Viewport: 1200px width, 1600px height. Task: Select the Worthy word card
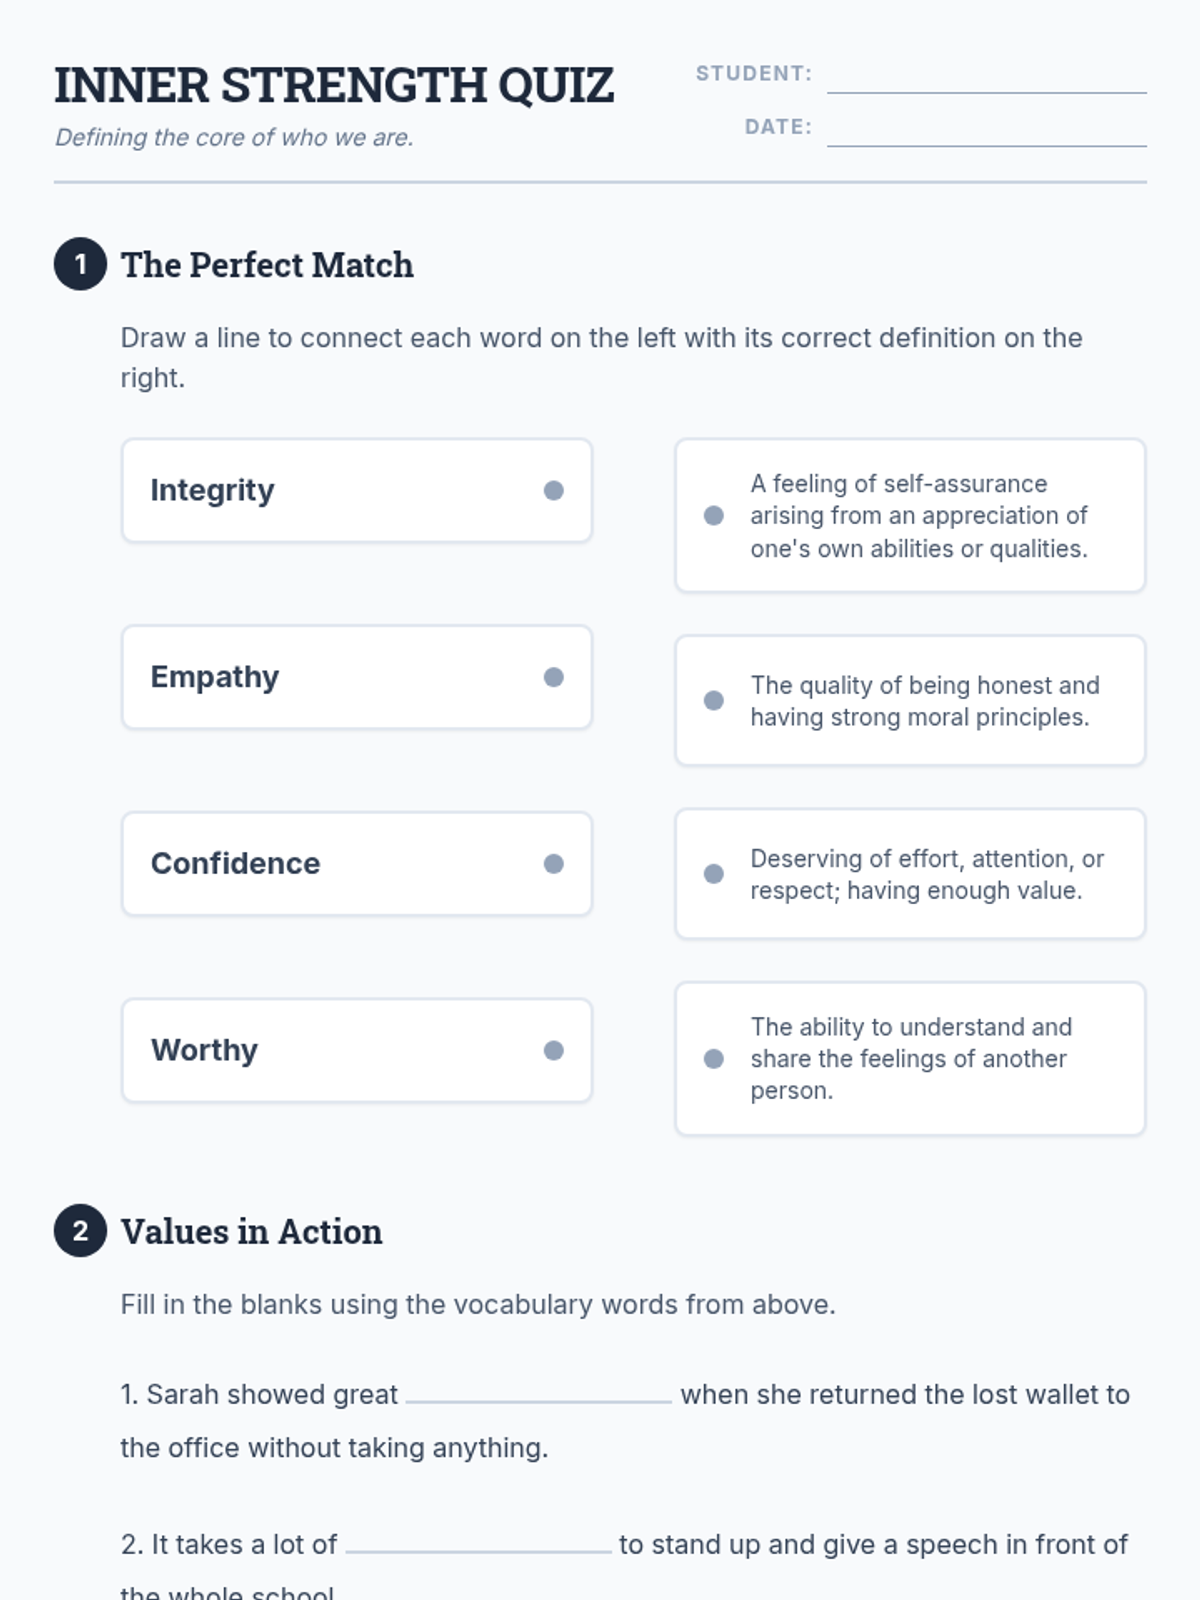tap(330, 1050)
